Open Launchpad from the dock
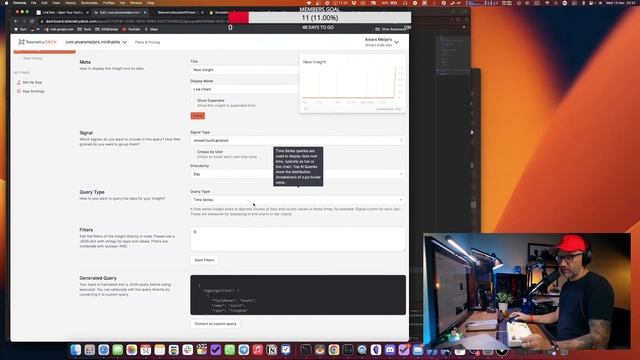Image resolution: width=640 pixels, height=360 pixels. pos(90,350)
